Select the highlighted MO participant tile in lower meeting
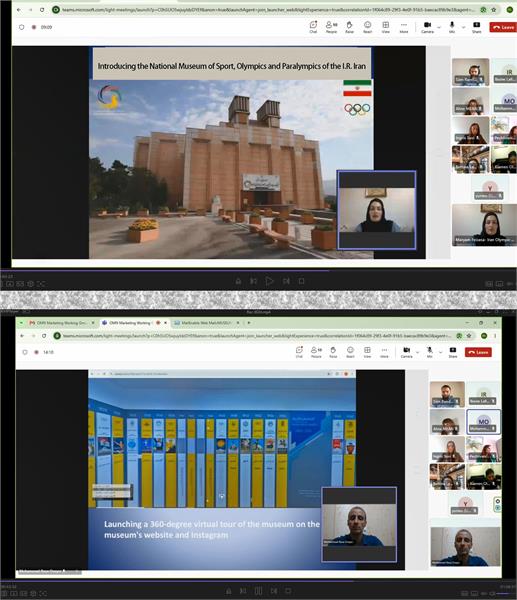 pyautogui.click(x=483, y=422)
